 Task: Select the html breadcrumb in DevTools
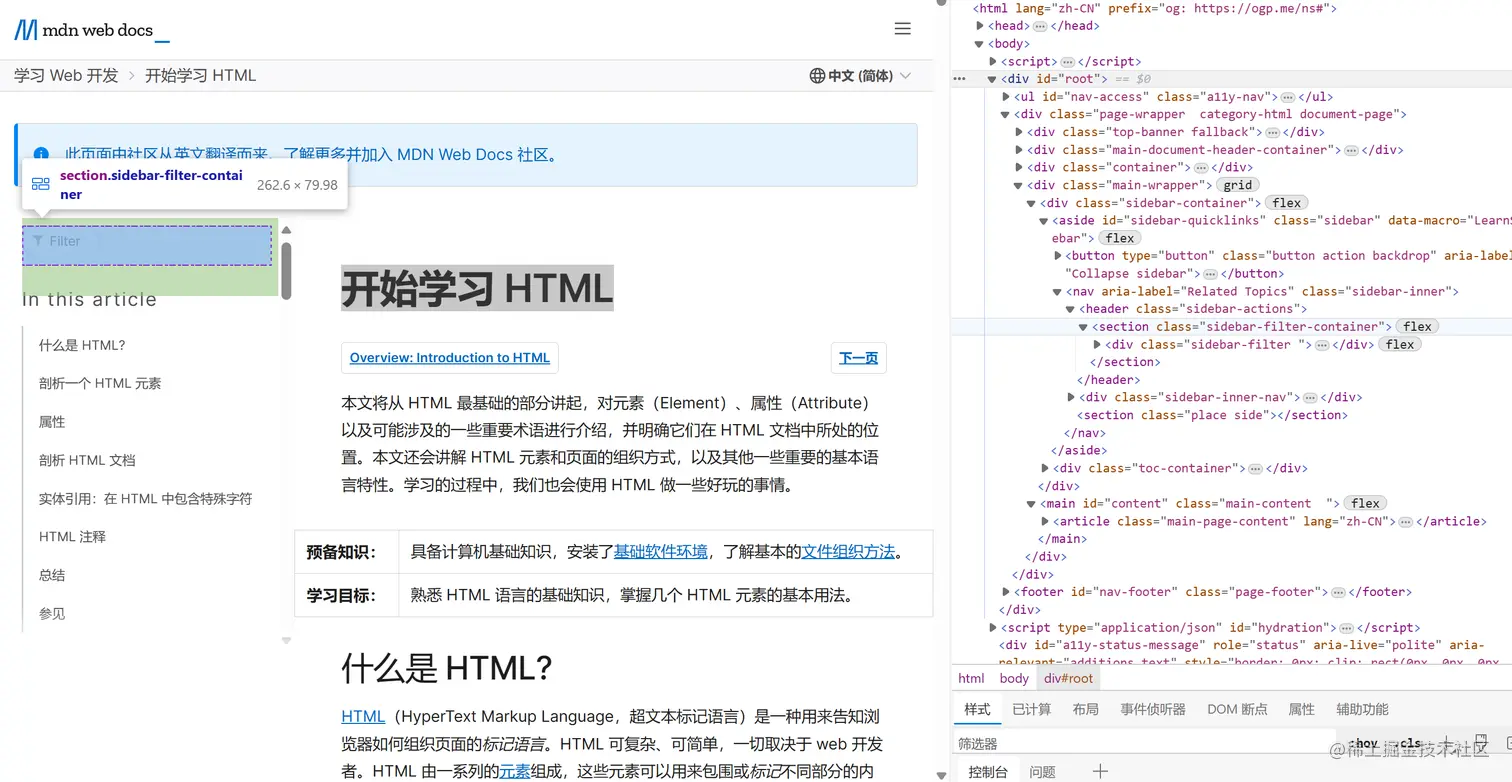coord(971,678)
